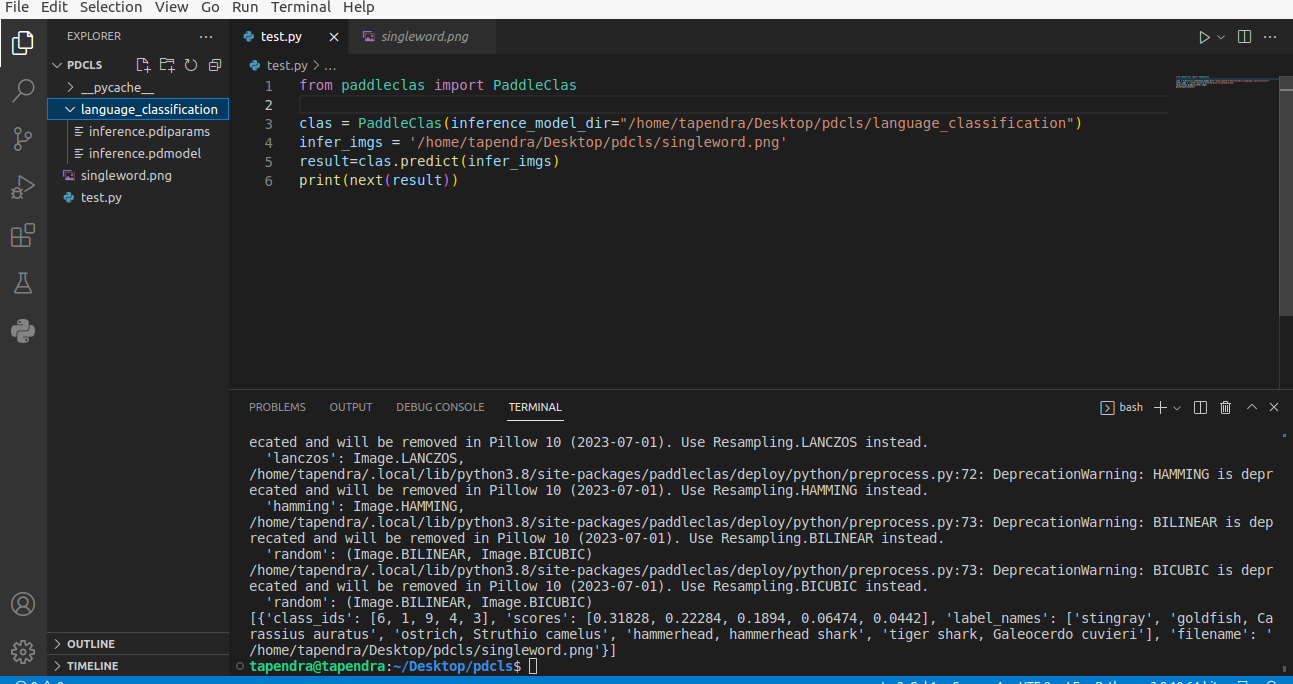The image size is (1293, 684).
Task: Open the File menu
Action: coord(17,7)
